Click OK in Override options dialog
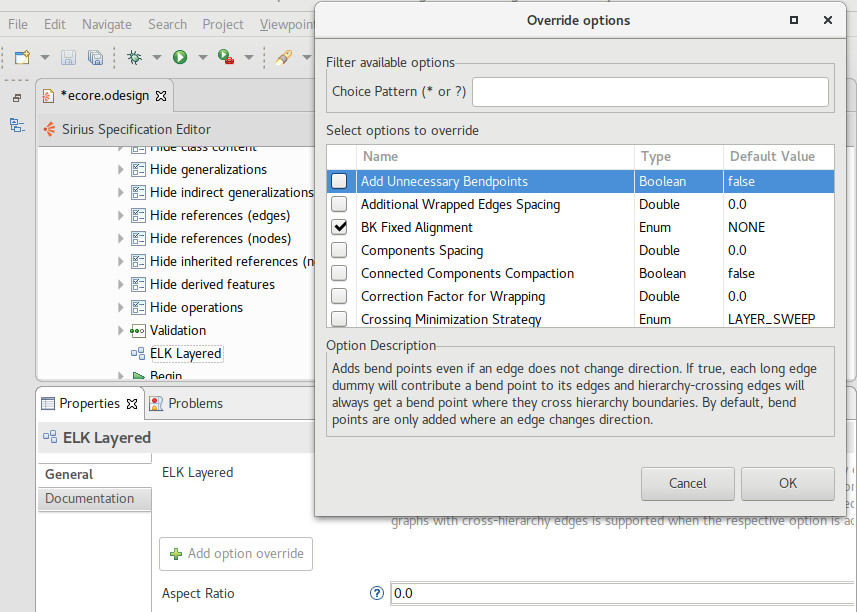 coord(788,484)
